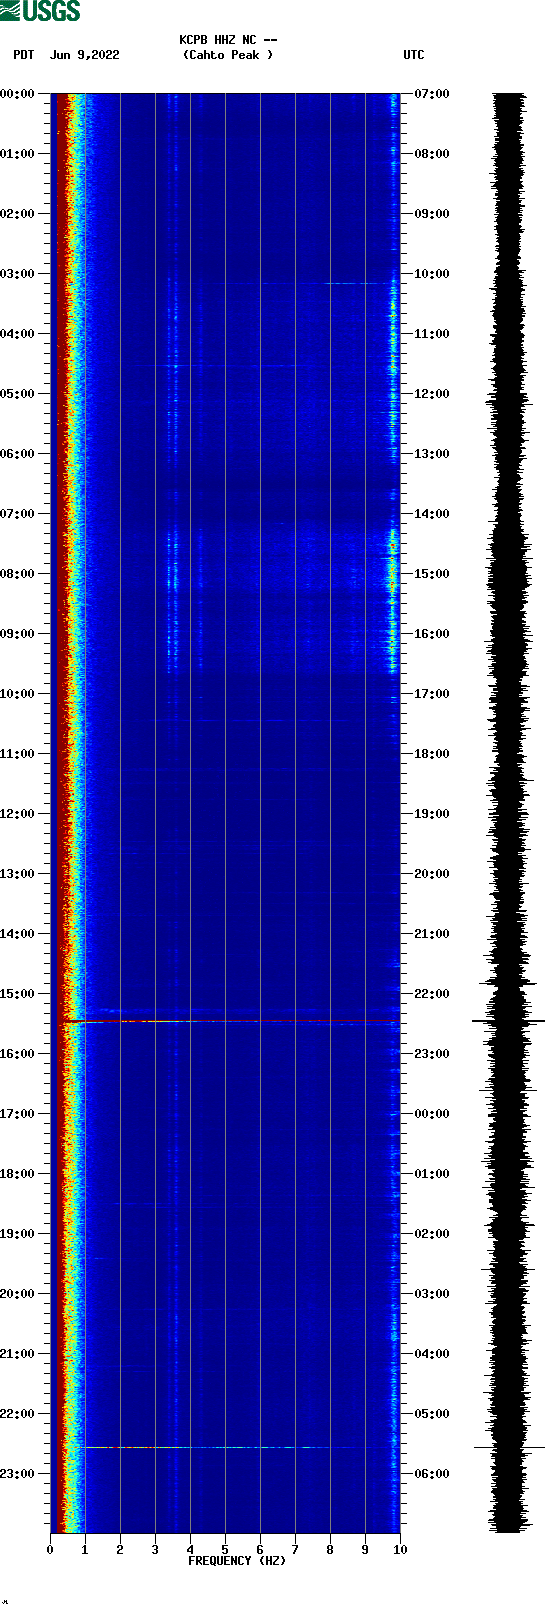Image resolution: width=552 pixels, height=1613 pixels.
Task: Click the date Jun 9,2022
Action: [85, 55]
